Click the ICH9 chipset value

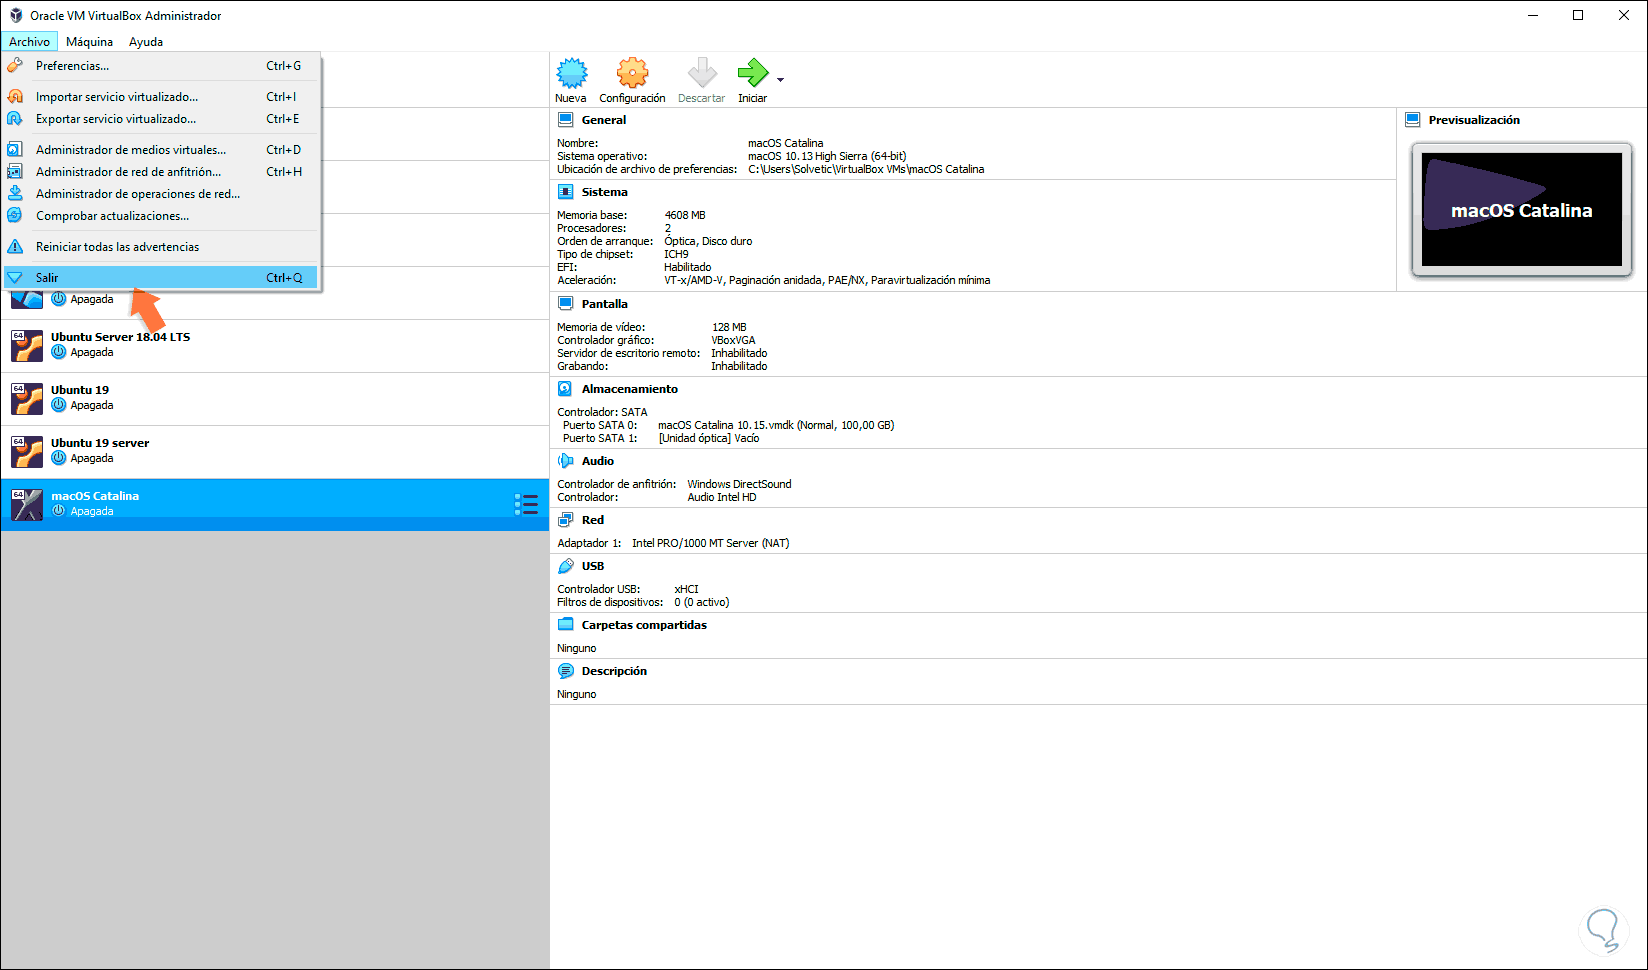click(x=676, y=254)
